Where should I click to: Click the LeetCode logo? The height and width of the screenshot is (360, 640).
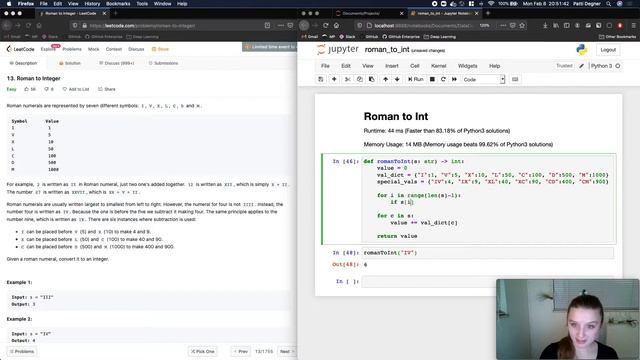click(20, 49)
